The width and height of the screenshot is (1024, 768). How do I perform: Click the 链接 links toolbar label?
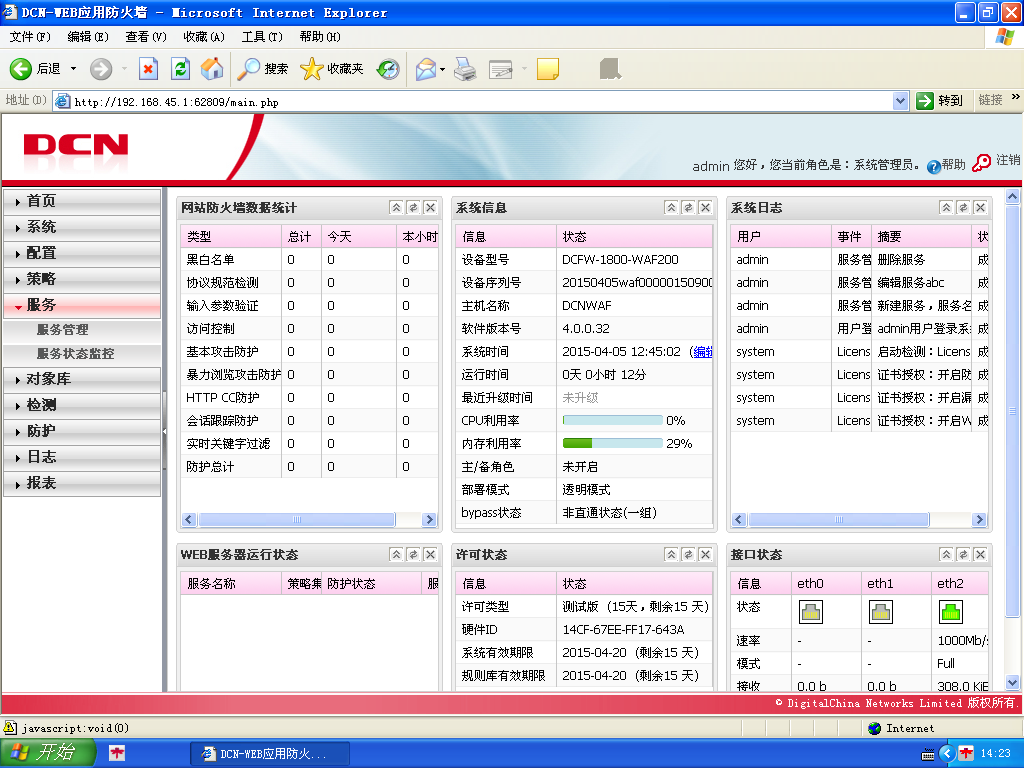(x=990, y=100)
